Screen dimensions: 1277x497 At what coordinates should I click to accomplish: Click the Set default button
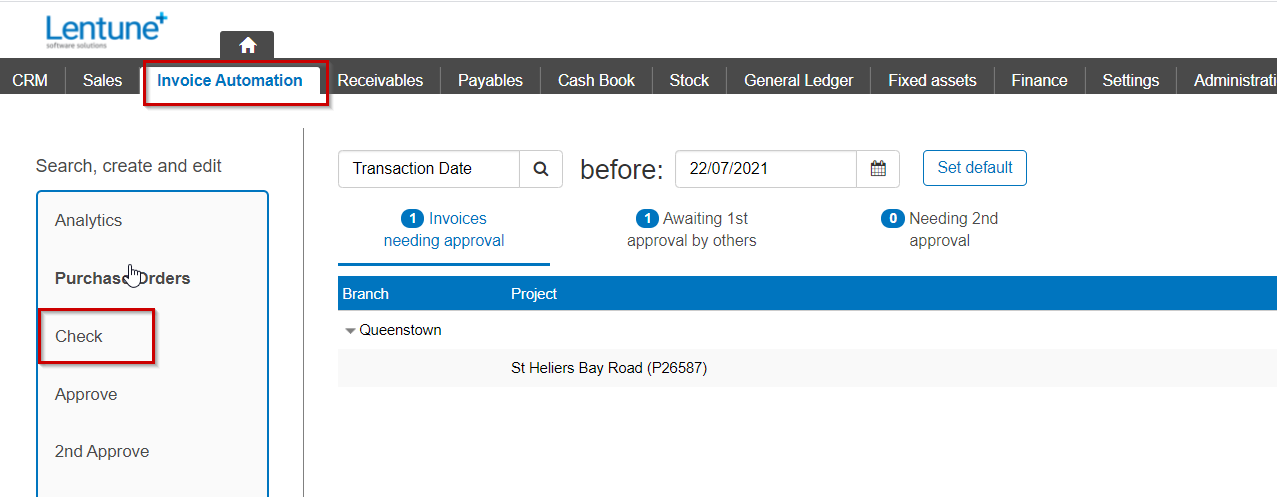click(x=974, y=168)
